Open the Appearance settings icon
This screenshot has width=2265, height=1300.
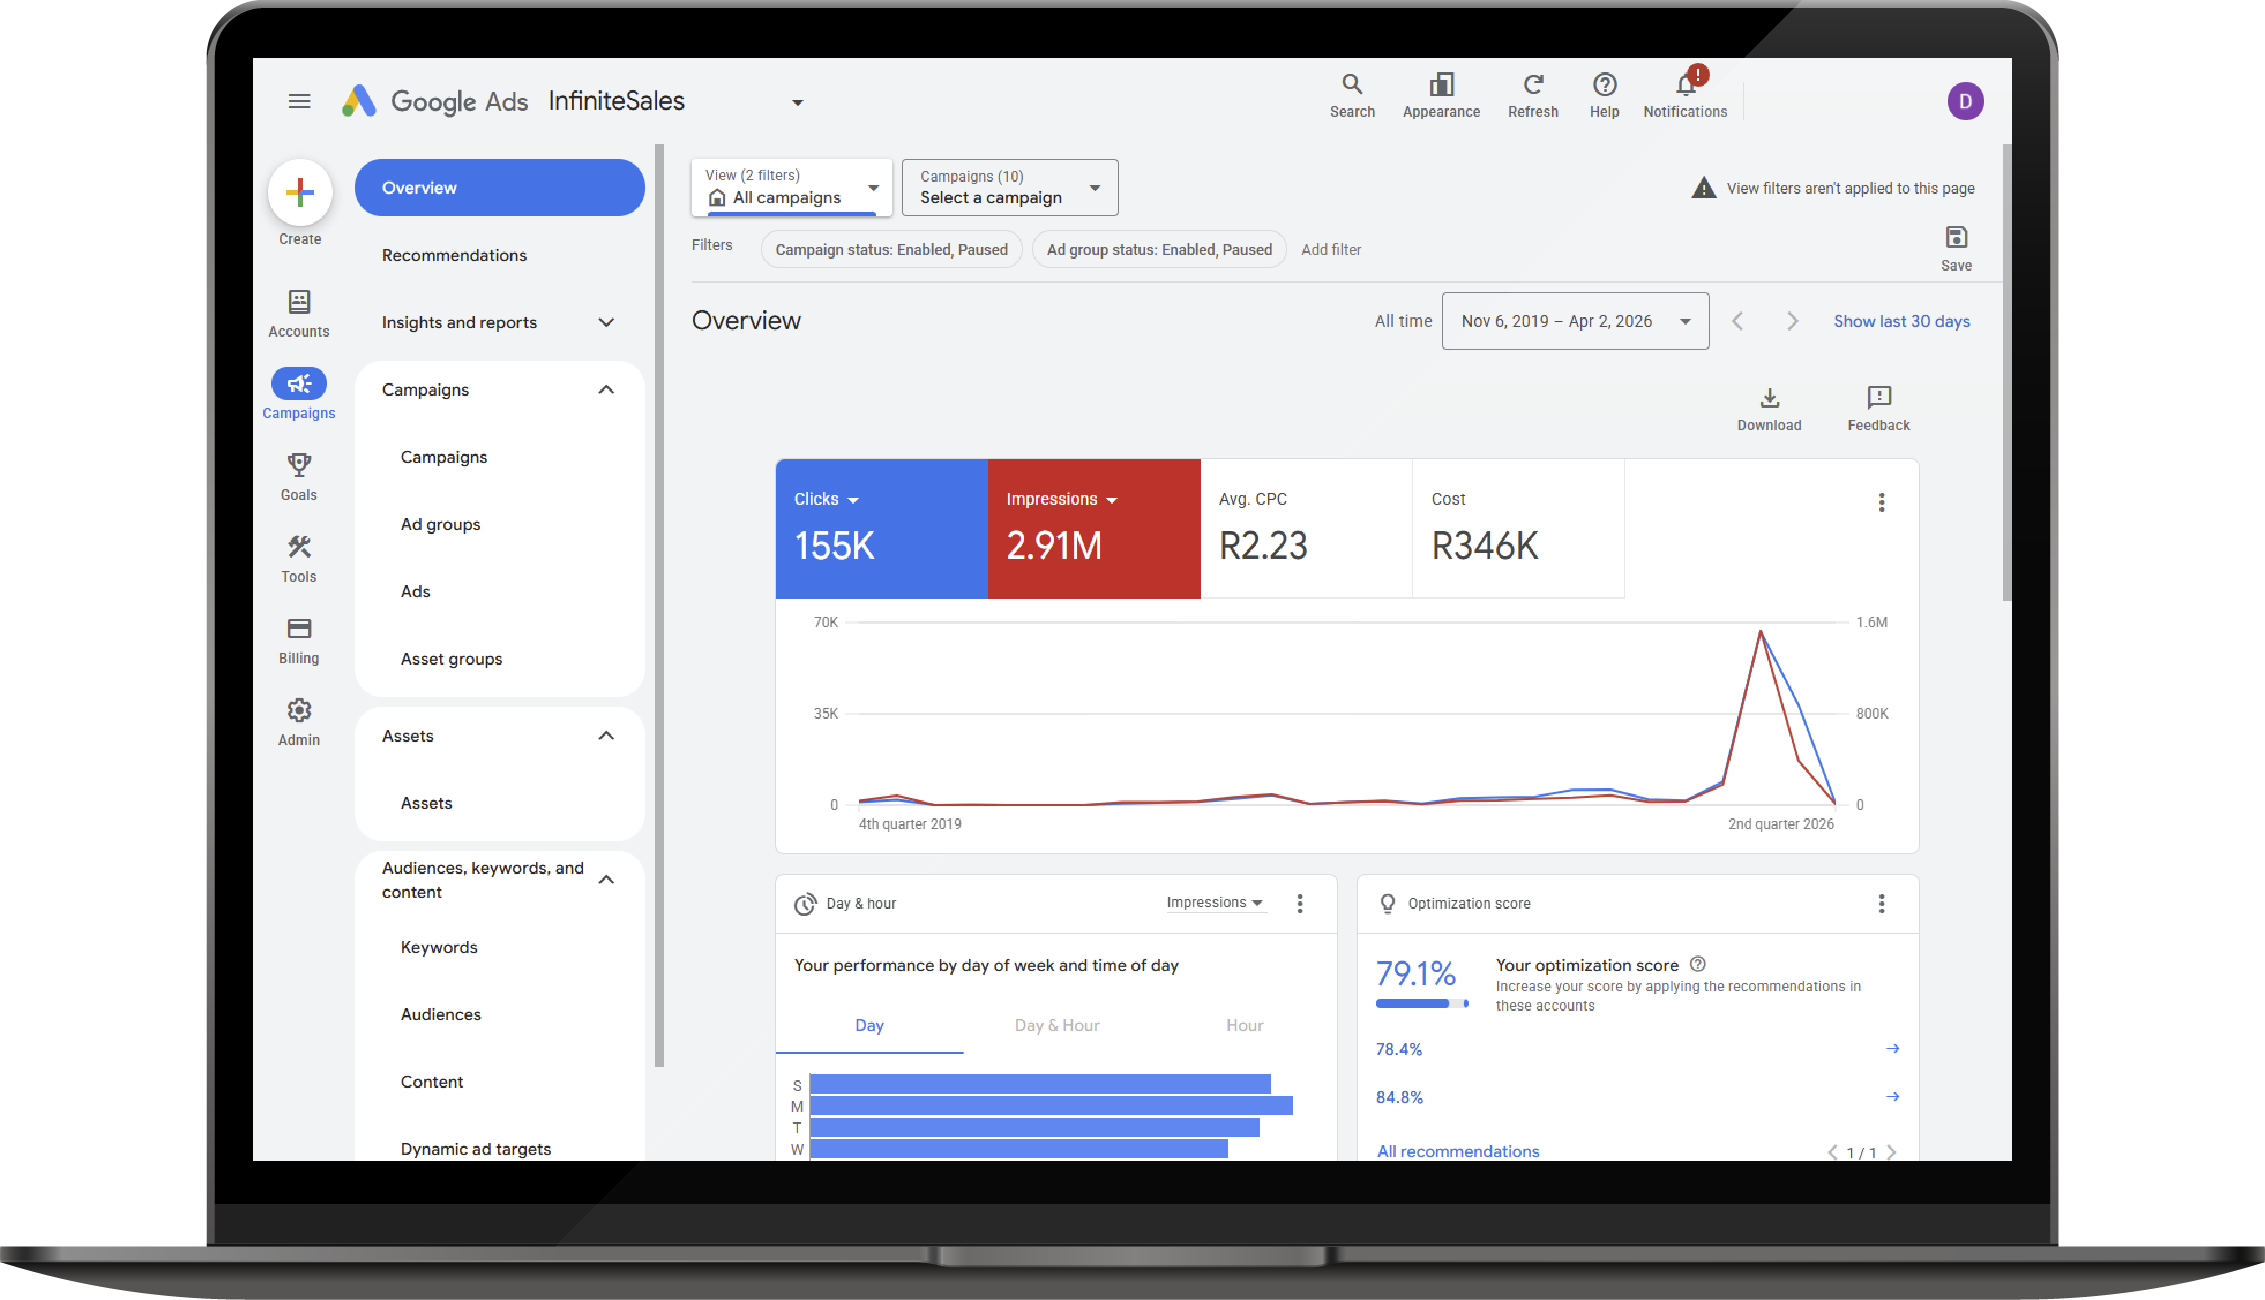(x=1441, y=86)
